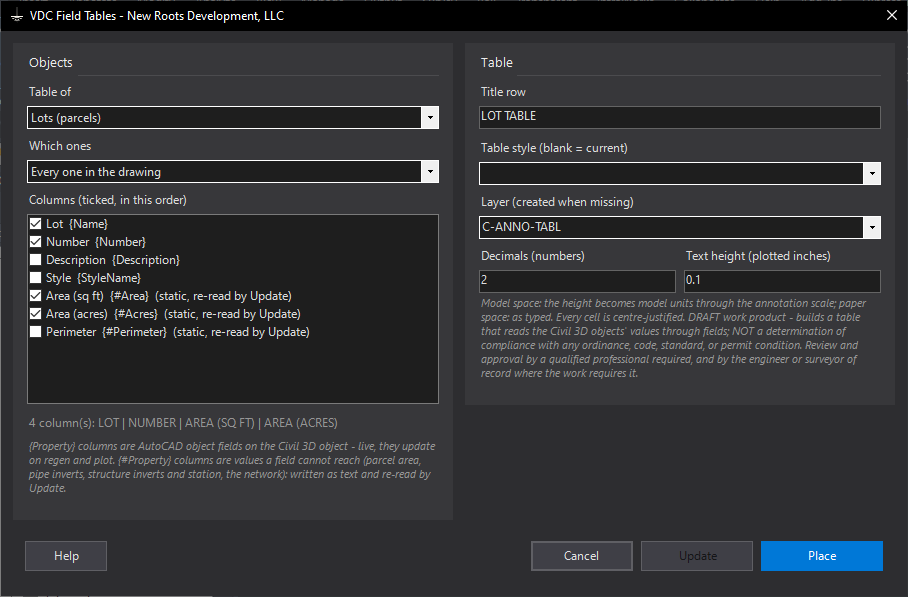908x597 pixels.
Task: Open the 'Table of' dropdown arrow
Action: tap(430, 118)
